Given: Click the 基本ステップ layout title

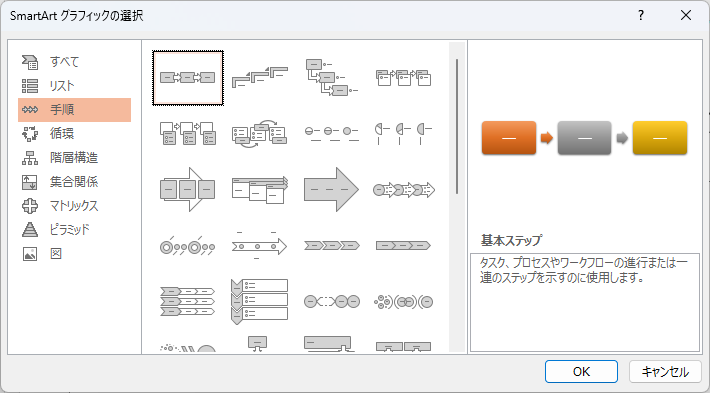Looking at the screenshot, I should click(x=511, y=240).
